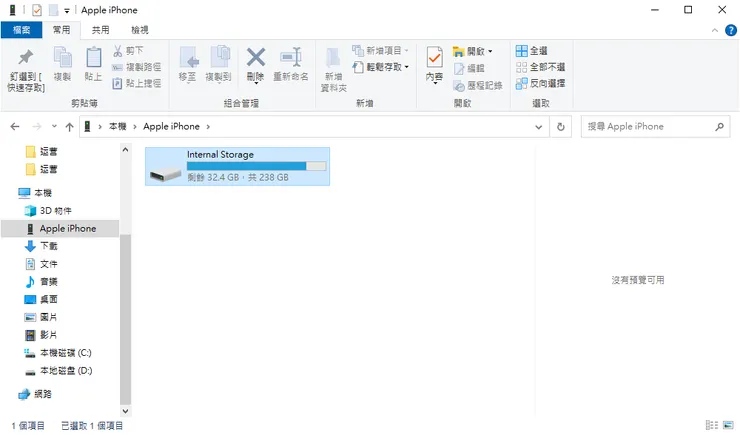Click title bar new folder icon

pyautogui.click(x=53, y=10)
